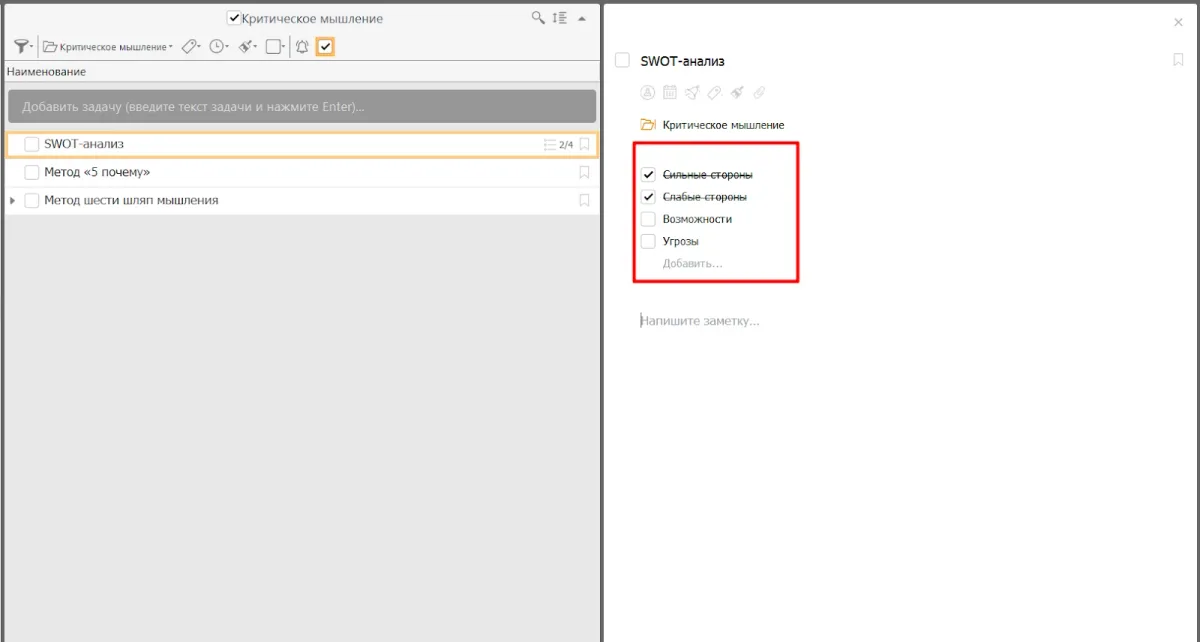
Task: Toggle the highlighted show-completed checkmark button
Action: (x=325, y=46)
